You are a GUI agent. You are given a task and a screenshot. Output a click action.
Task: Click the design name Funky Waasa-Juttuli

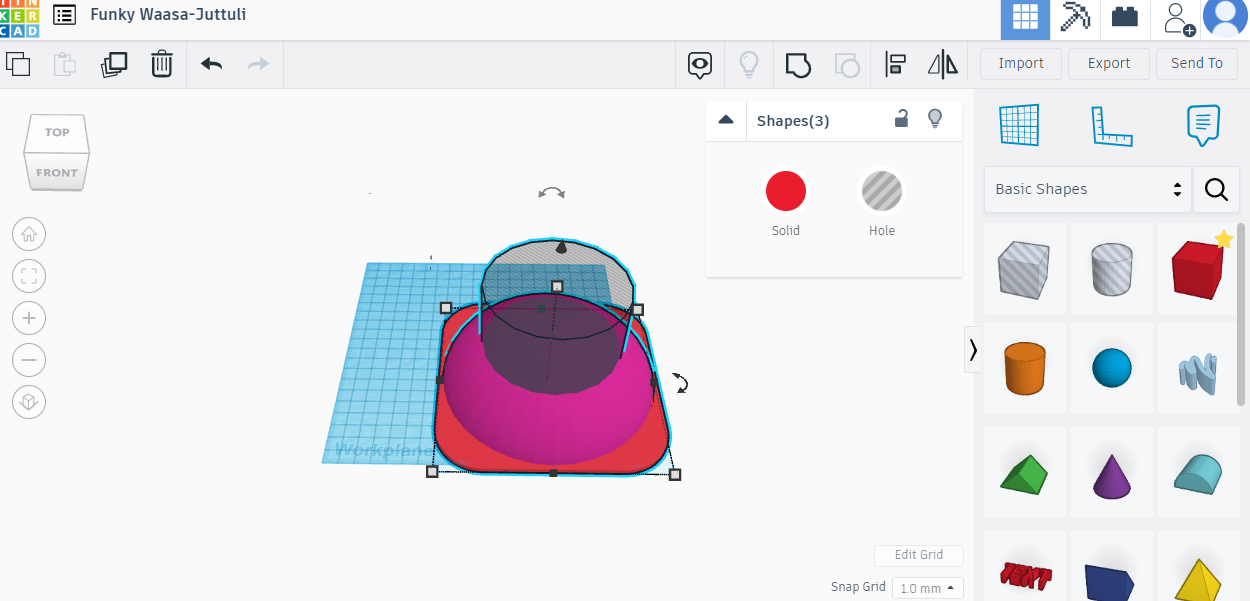click(168, 14)
